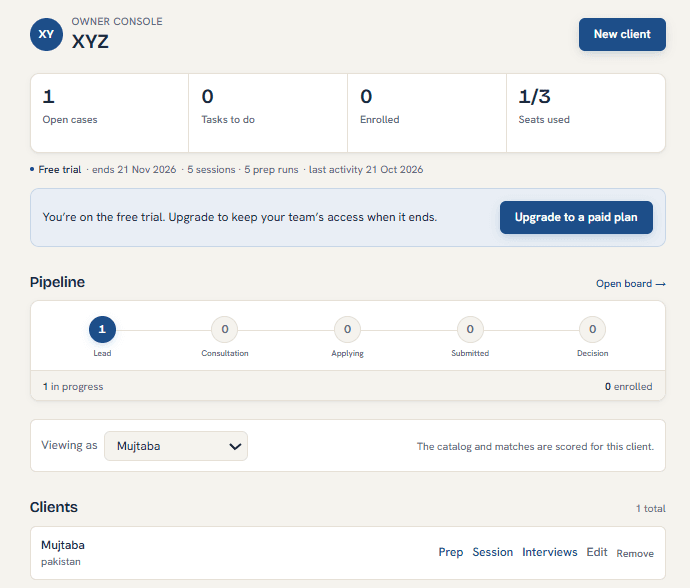
Task: Select the Lead stage circle
Action: 102,329
